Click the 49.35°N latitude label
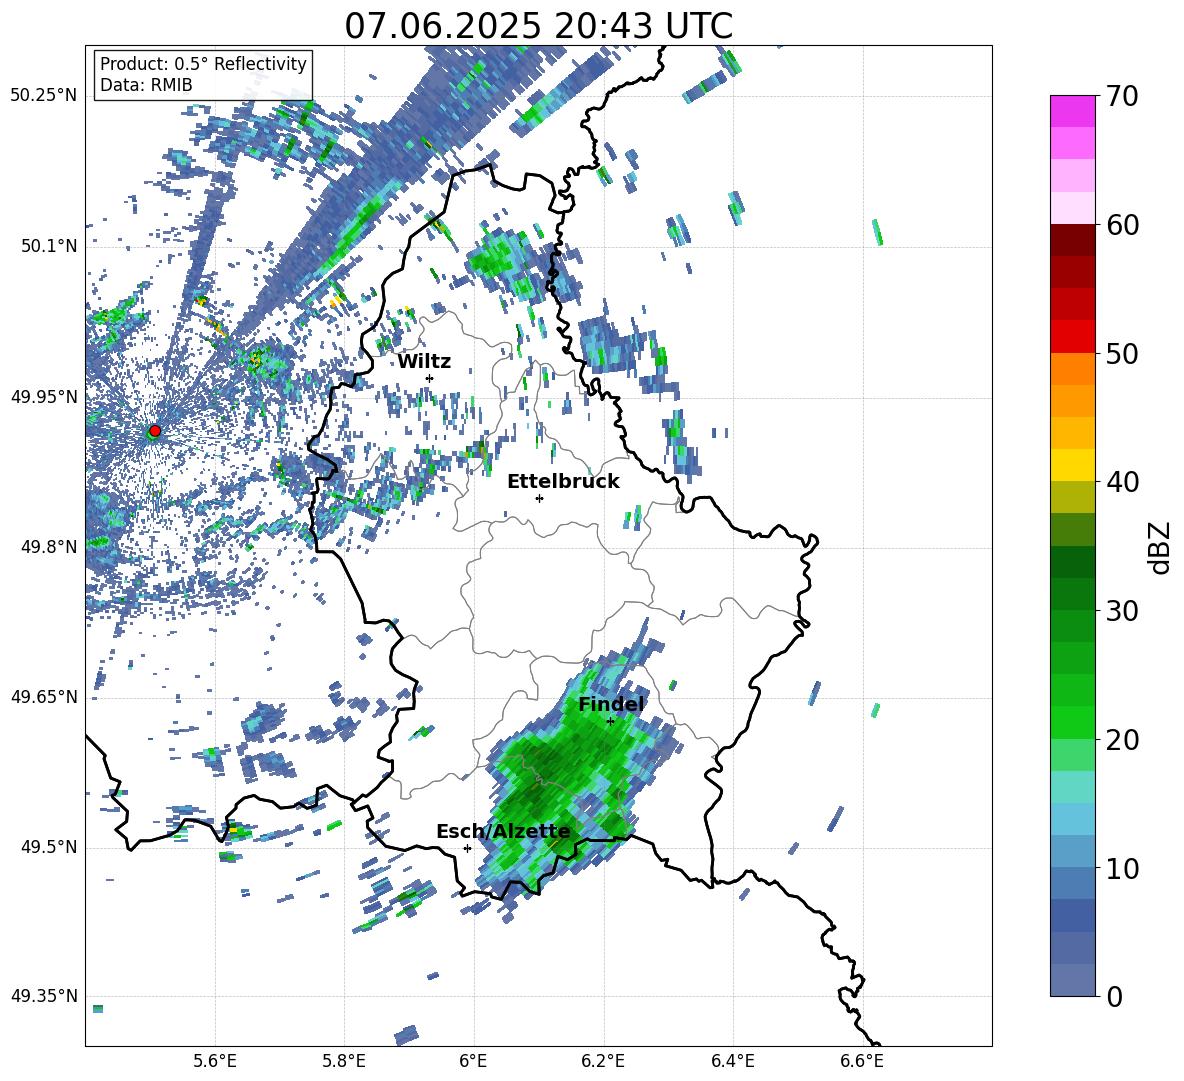The image size is (1184, 1081). click(44, 996)
